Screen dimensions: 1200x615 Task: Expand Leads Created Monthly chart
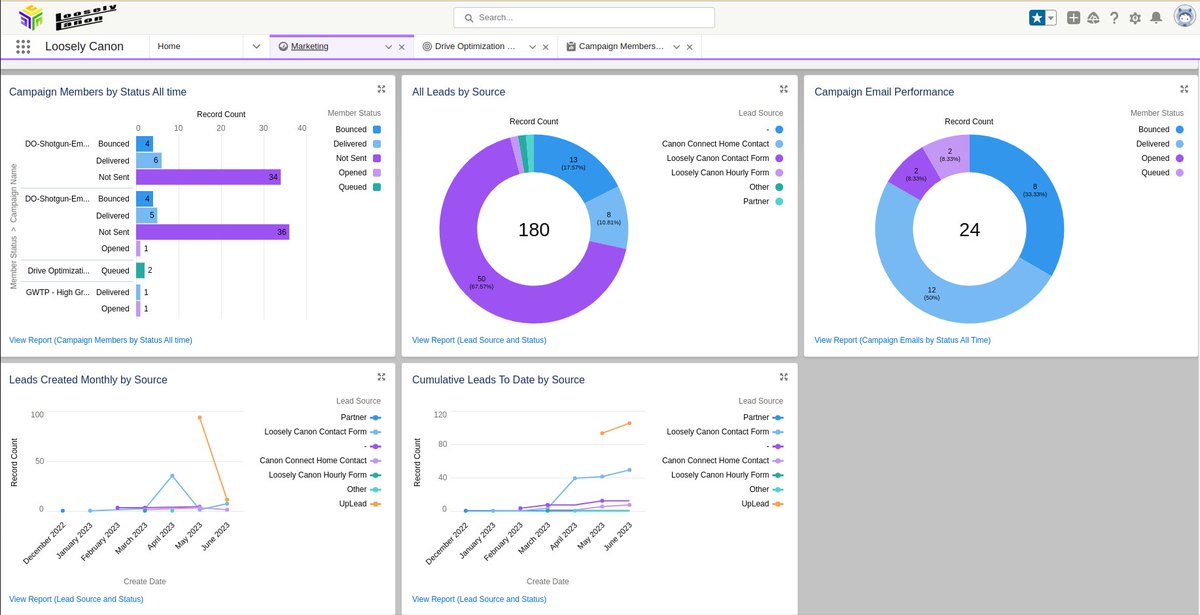click(x=381, y=377)
